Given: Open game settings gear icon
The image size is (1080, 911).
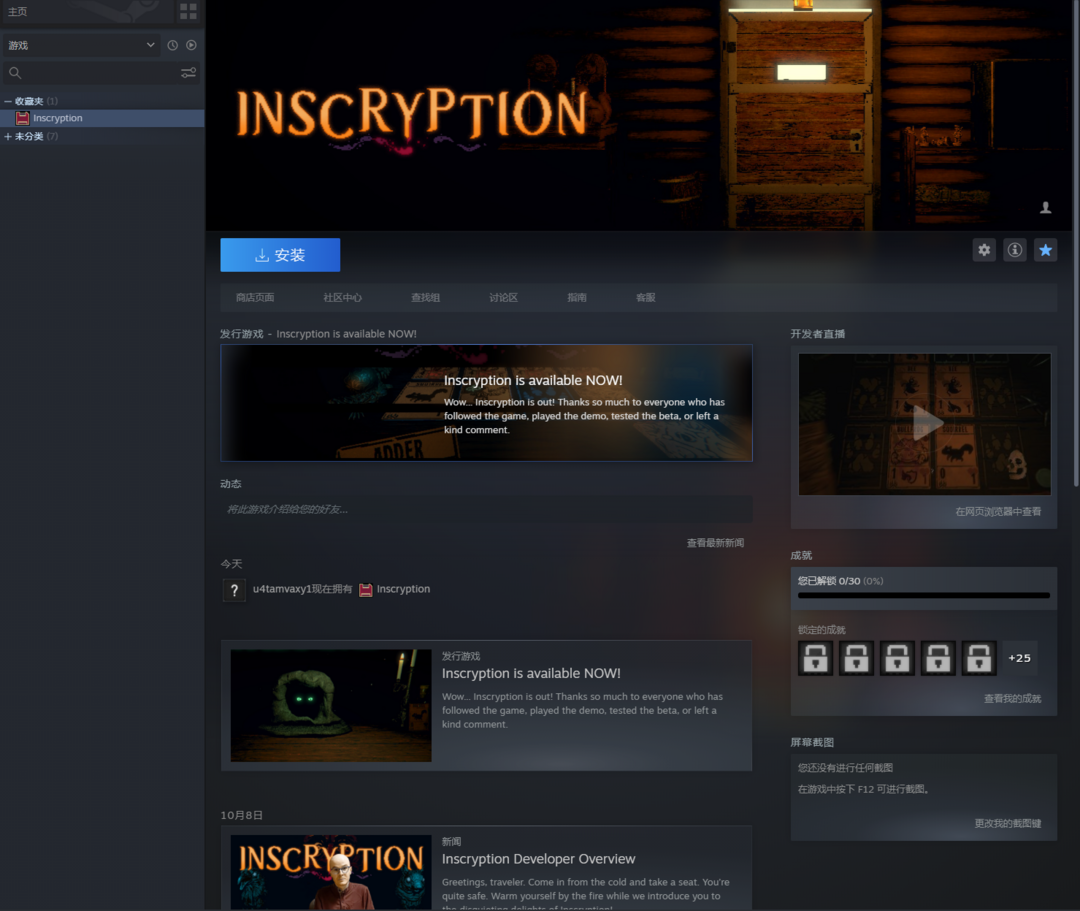Looking at the screenshot, I should click(984, 250).
